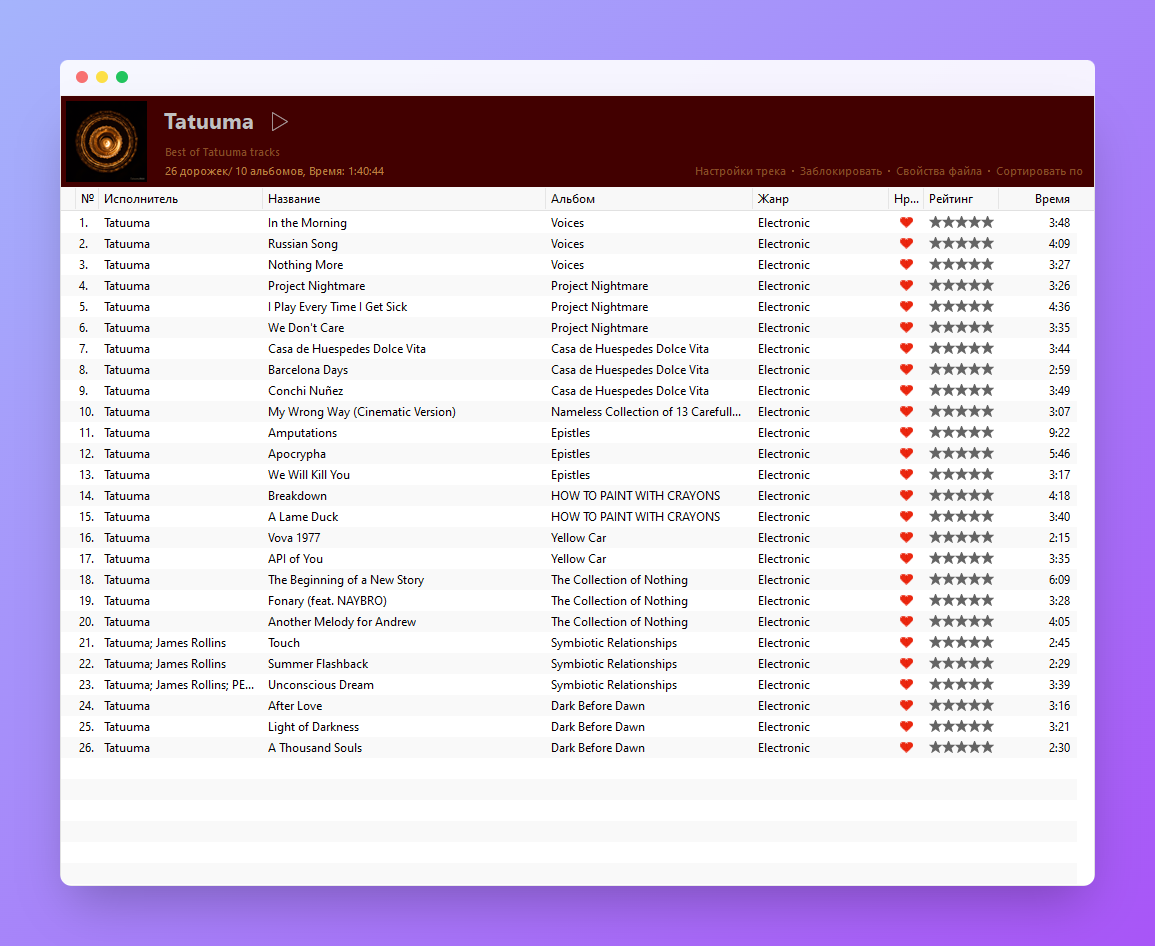Open the Tatuuma album cover thumbnail
This screenshot has height=946, width=1155.
pyautogui.click(x=107, y=141)
